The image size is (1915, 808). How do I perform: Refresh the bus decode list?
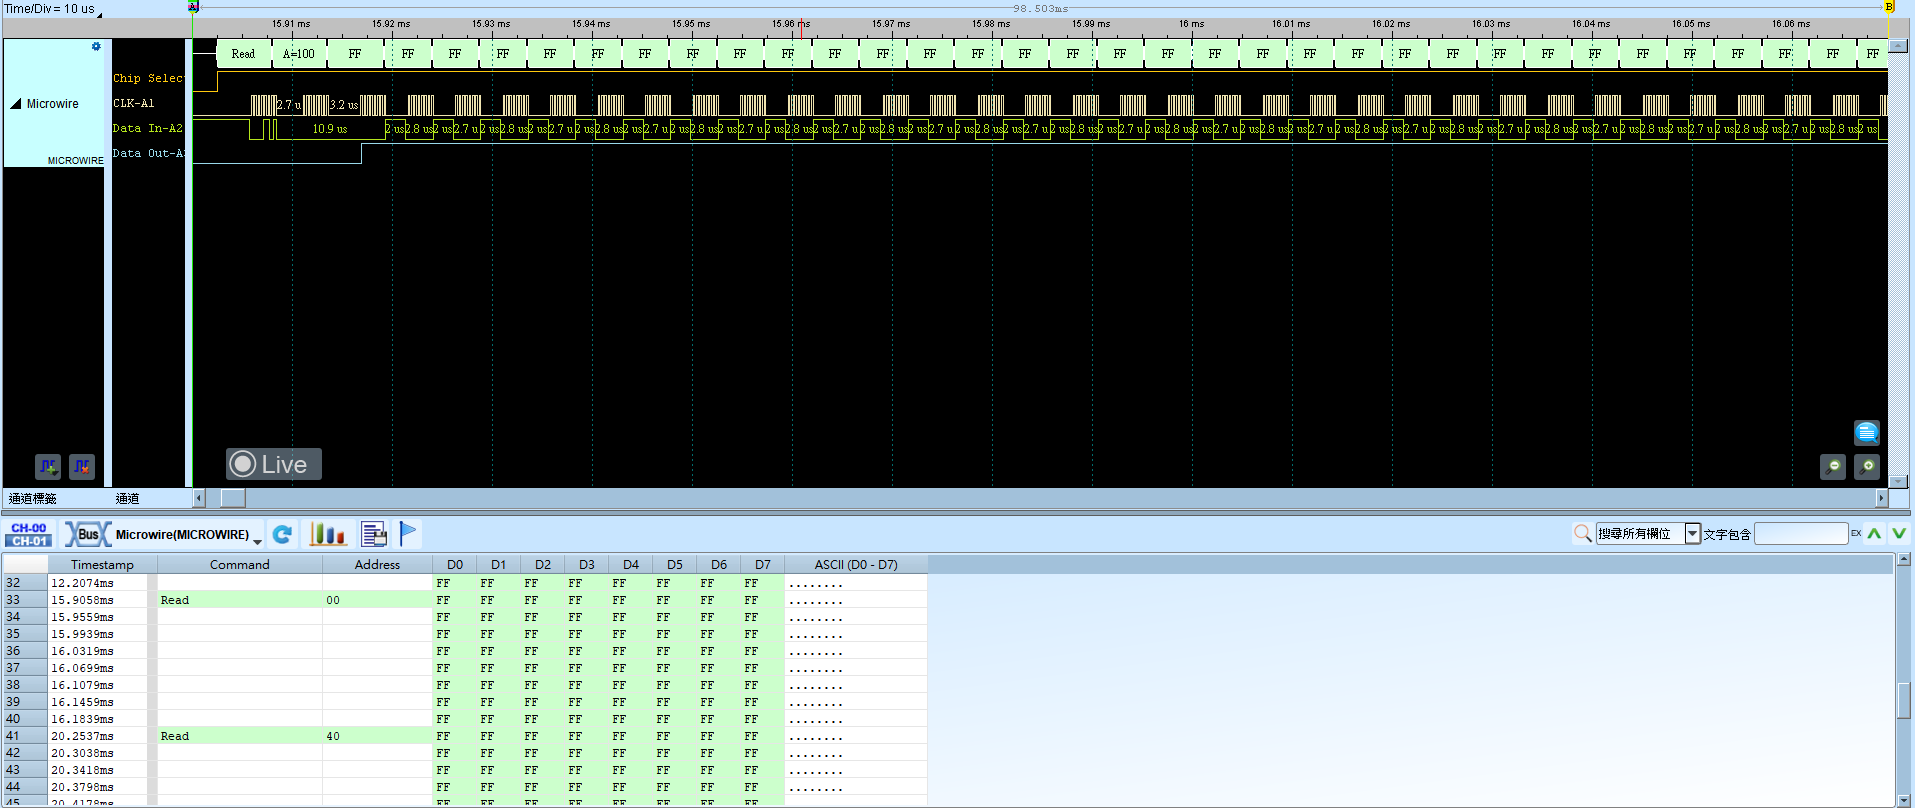click(283, 534)
